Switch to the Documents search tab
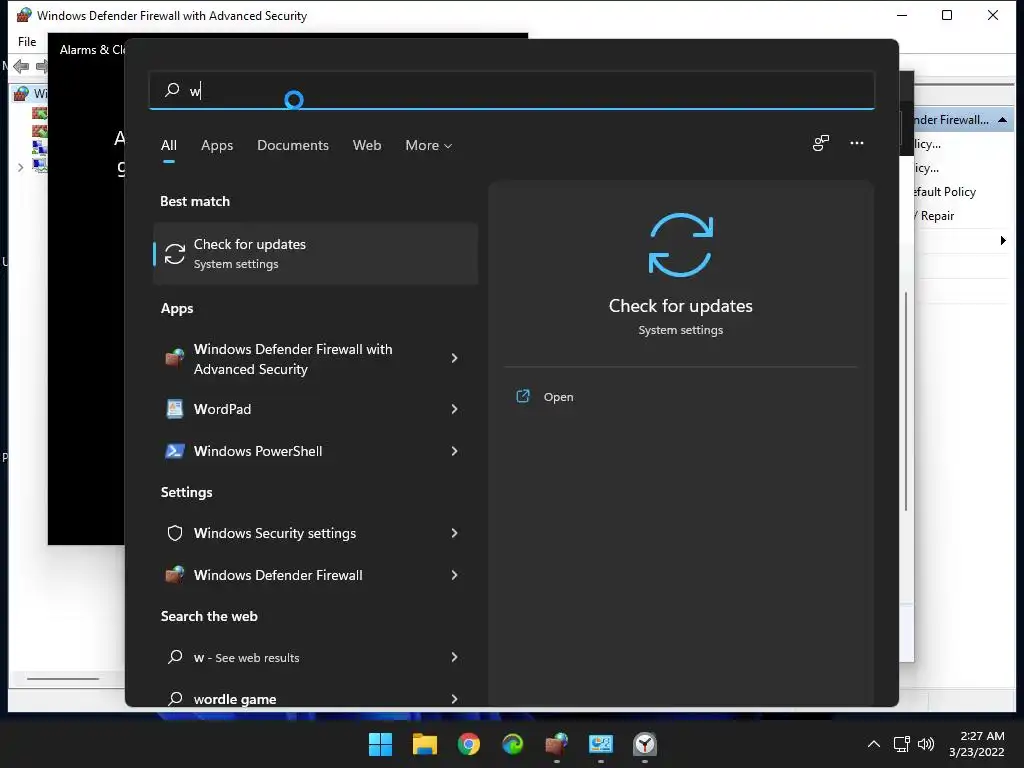Viewport: 1024px width, 768px height. coord(293,146)
